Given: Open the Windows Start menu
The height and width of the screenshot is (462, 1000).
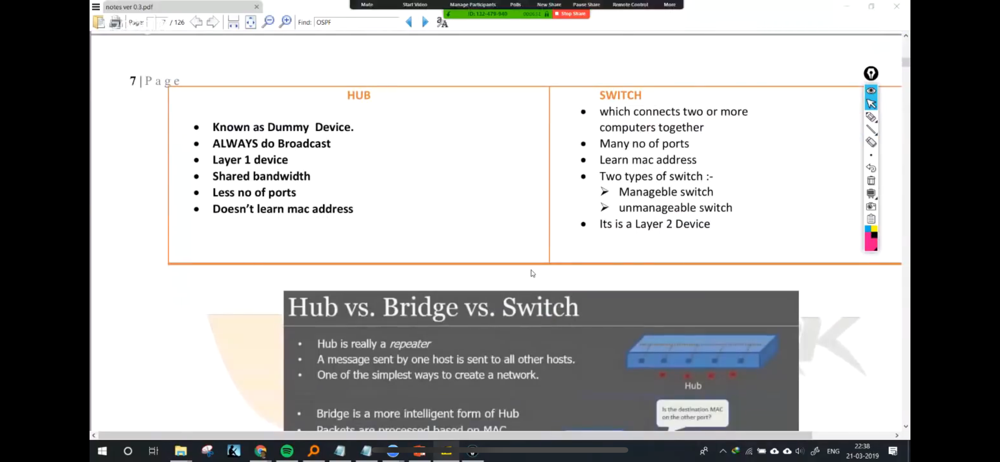Looking at the screenshot, I should (102, 451).
